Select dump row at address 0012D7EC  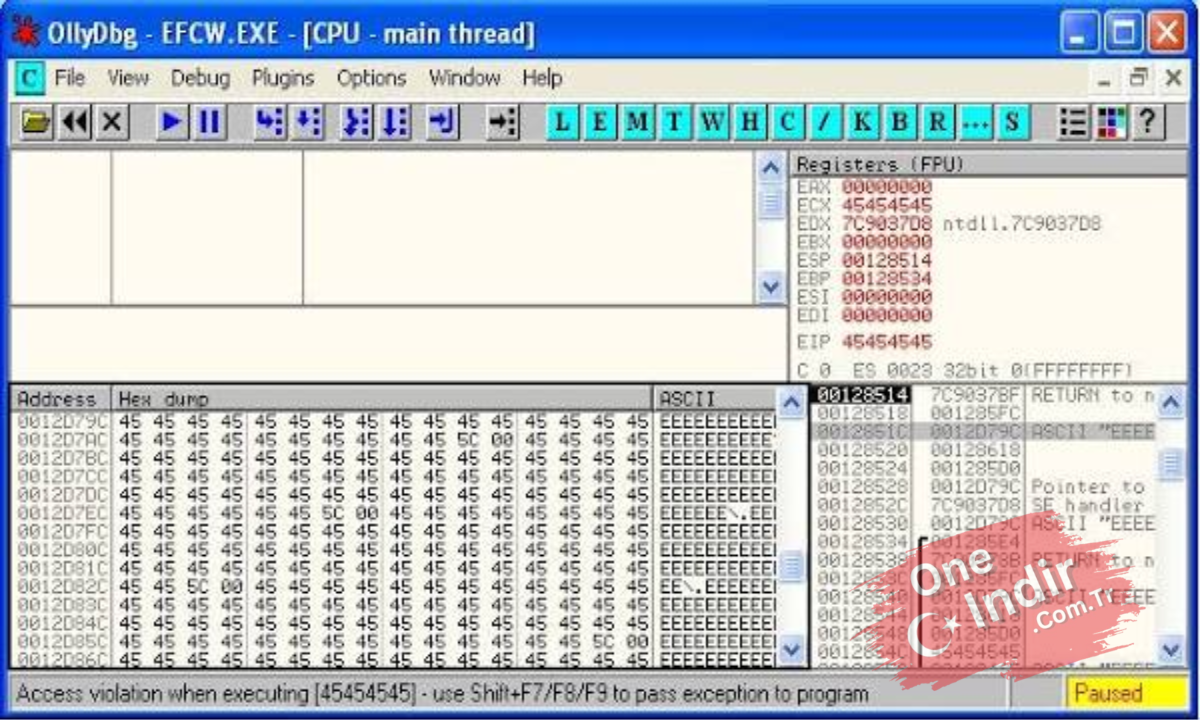pos(395,512)
